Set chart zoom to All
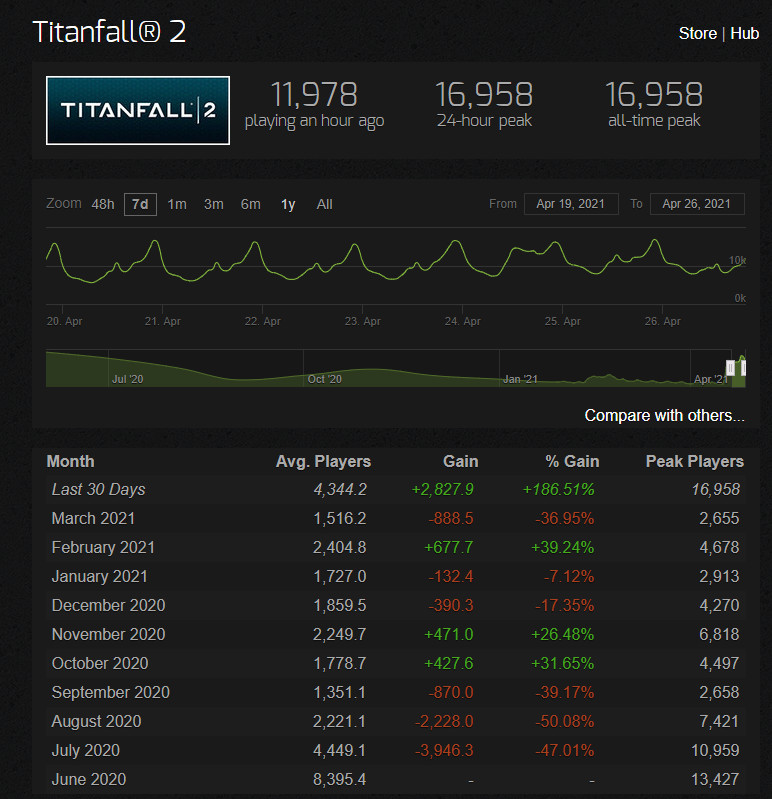Viewport: 772px width, 799px height. [324, 204]
